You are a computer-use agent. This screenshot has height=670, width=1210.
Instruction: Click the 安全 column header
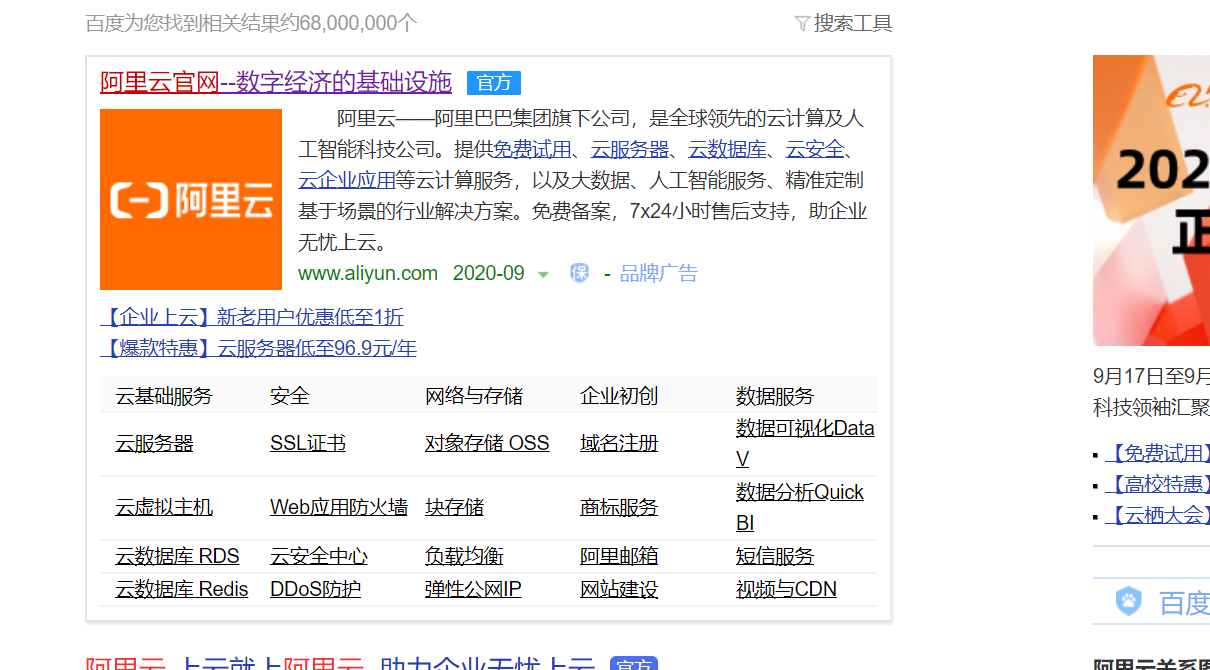(x=290, y=396)
